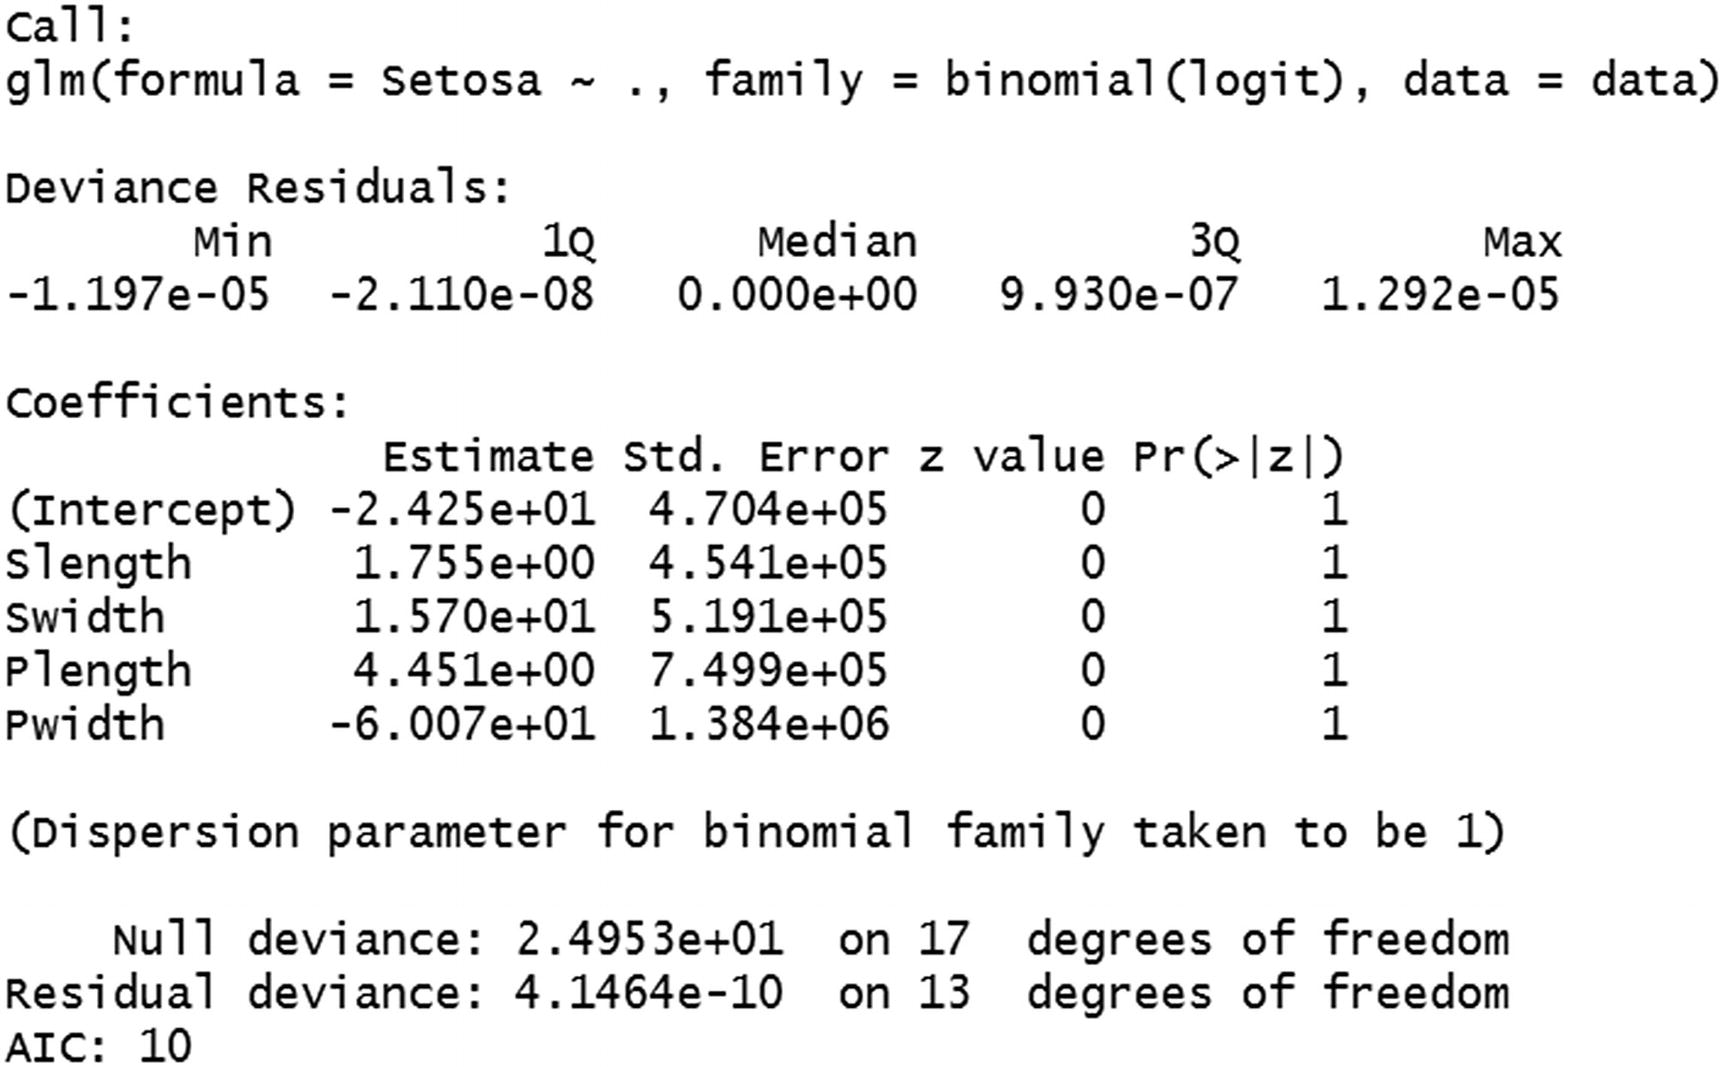
Task: Click the Null deviance value 2.4953e+01
Action: coord(650,940)
